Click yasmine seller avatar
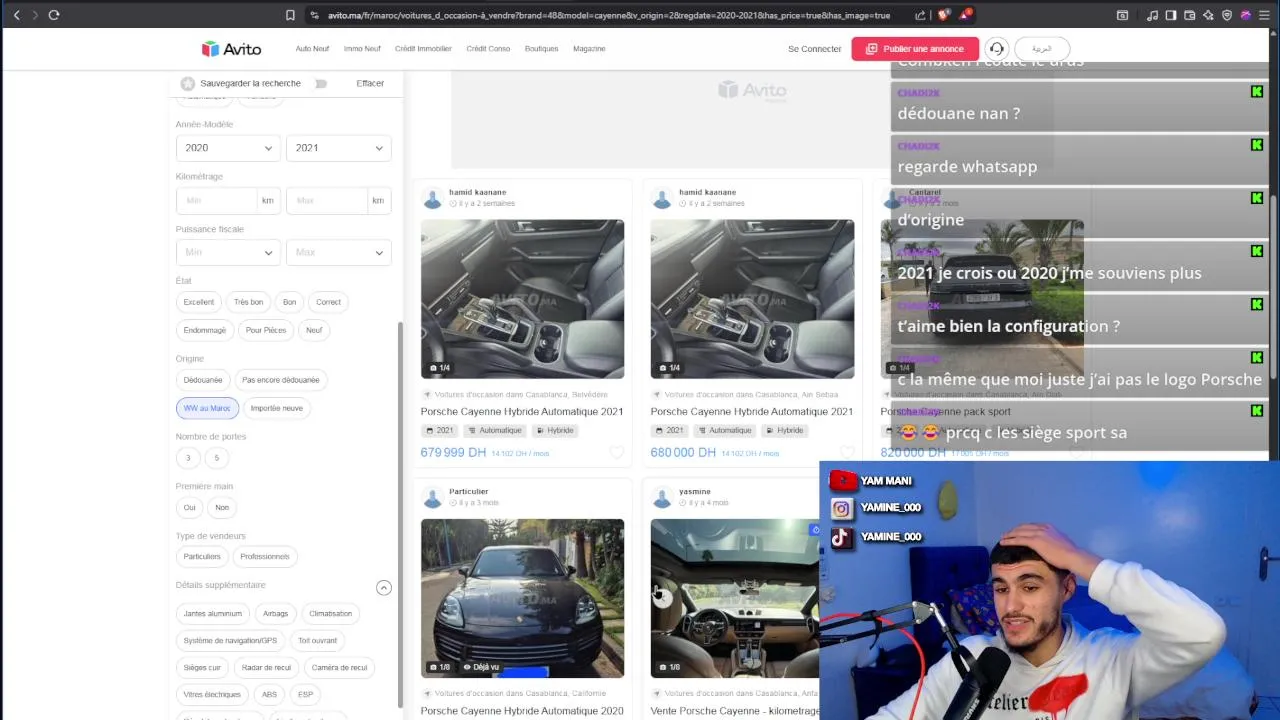 pyautogui.click(x=662, y=497)
